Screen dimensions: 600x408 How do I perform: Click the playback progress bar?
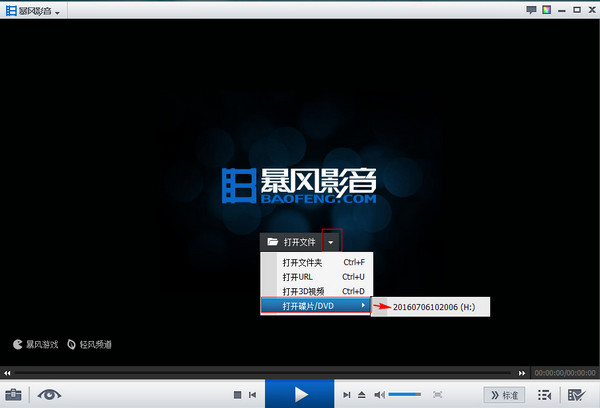(x=264, y=373)
